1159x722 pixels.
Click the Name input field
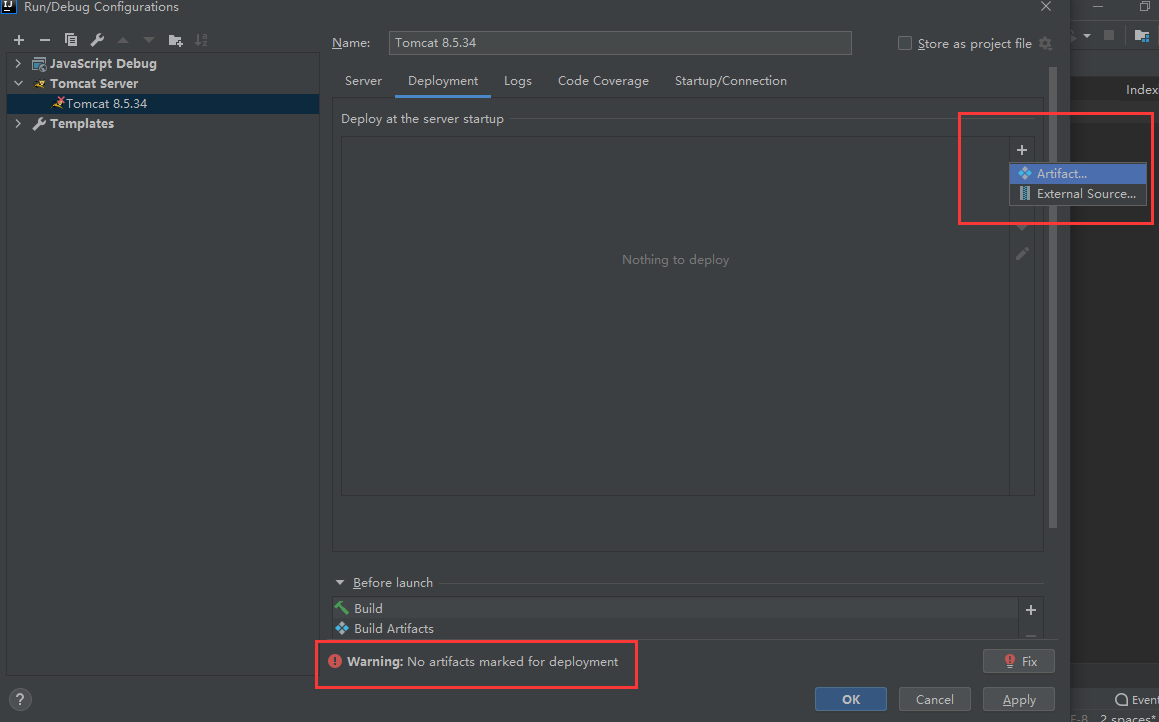[620, 43]
